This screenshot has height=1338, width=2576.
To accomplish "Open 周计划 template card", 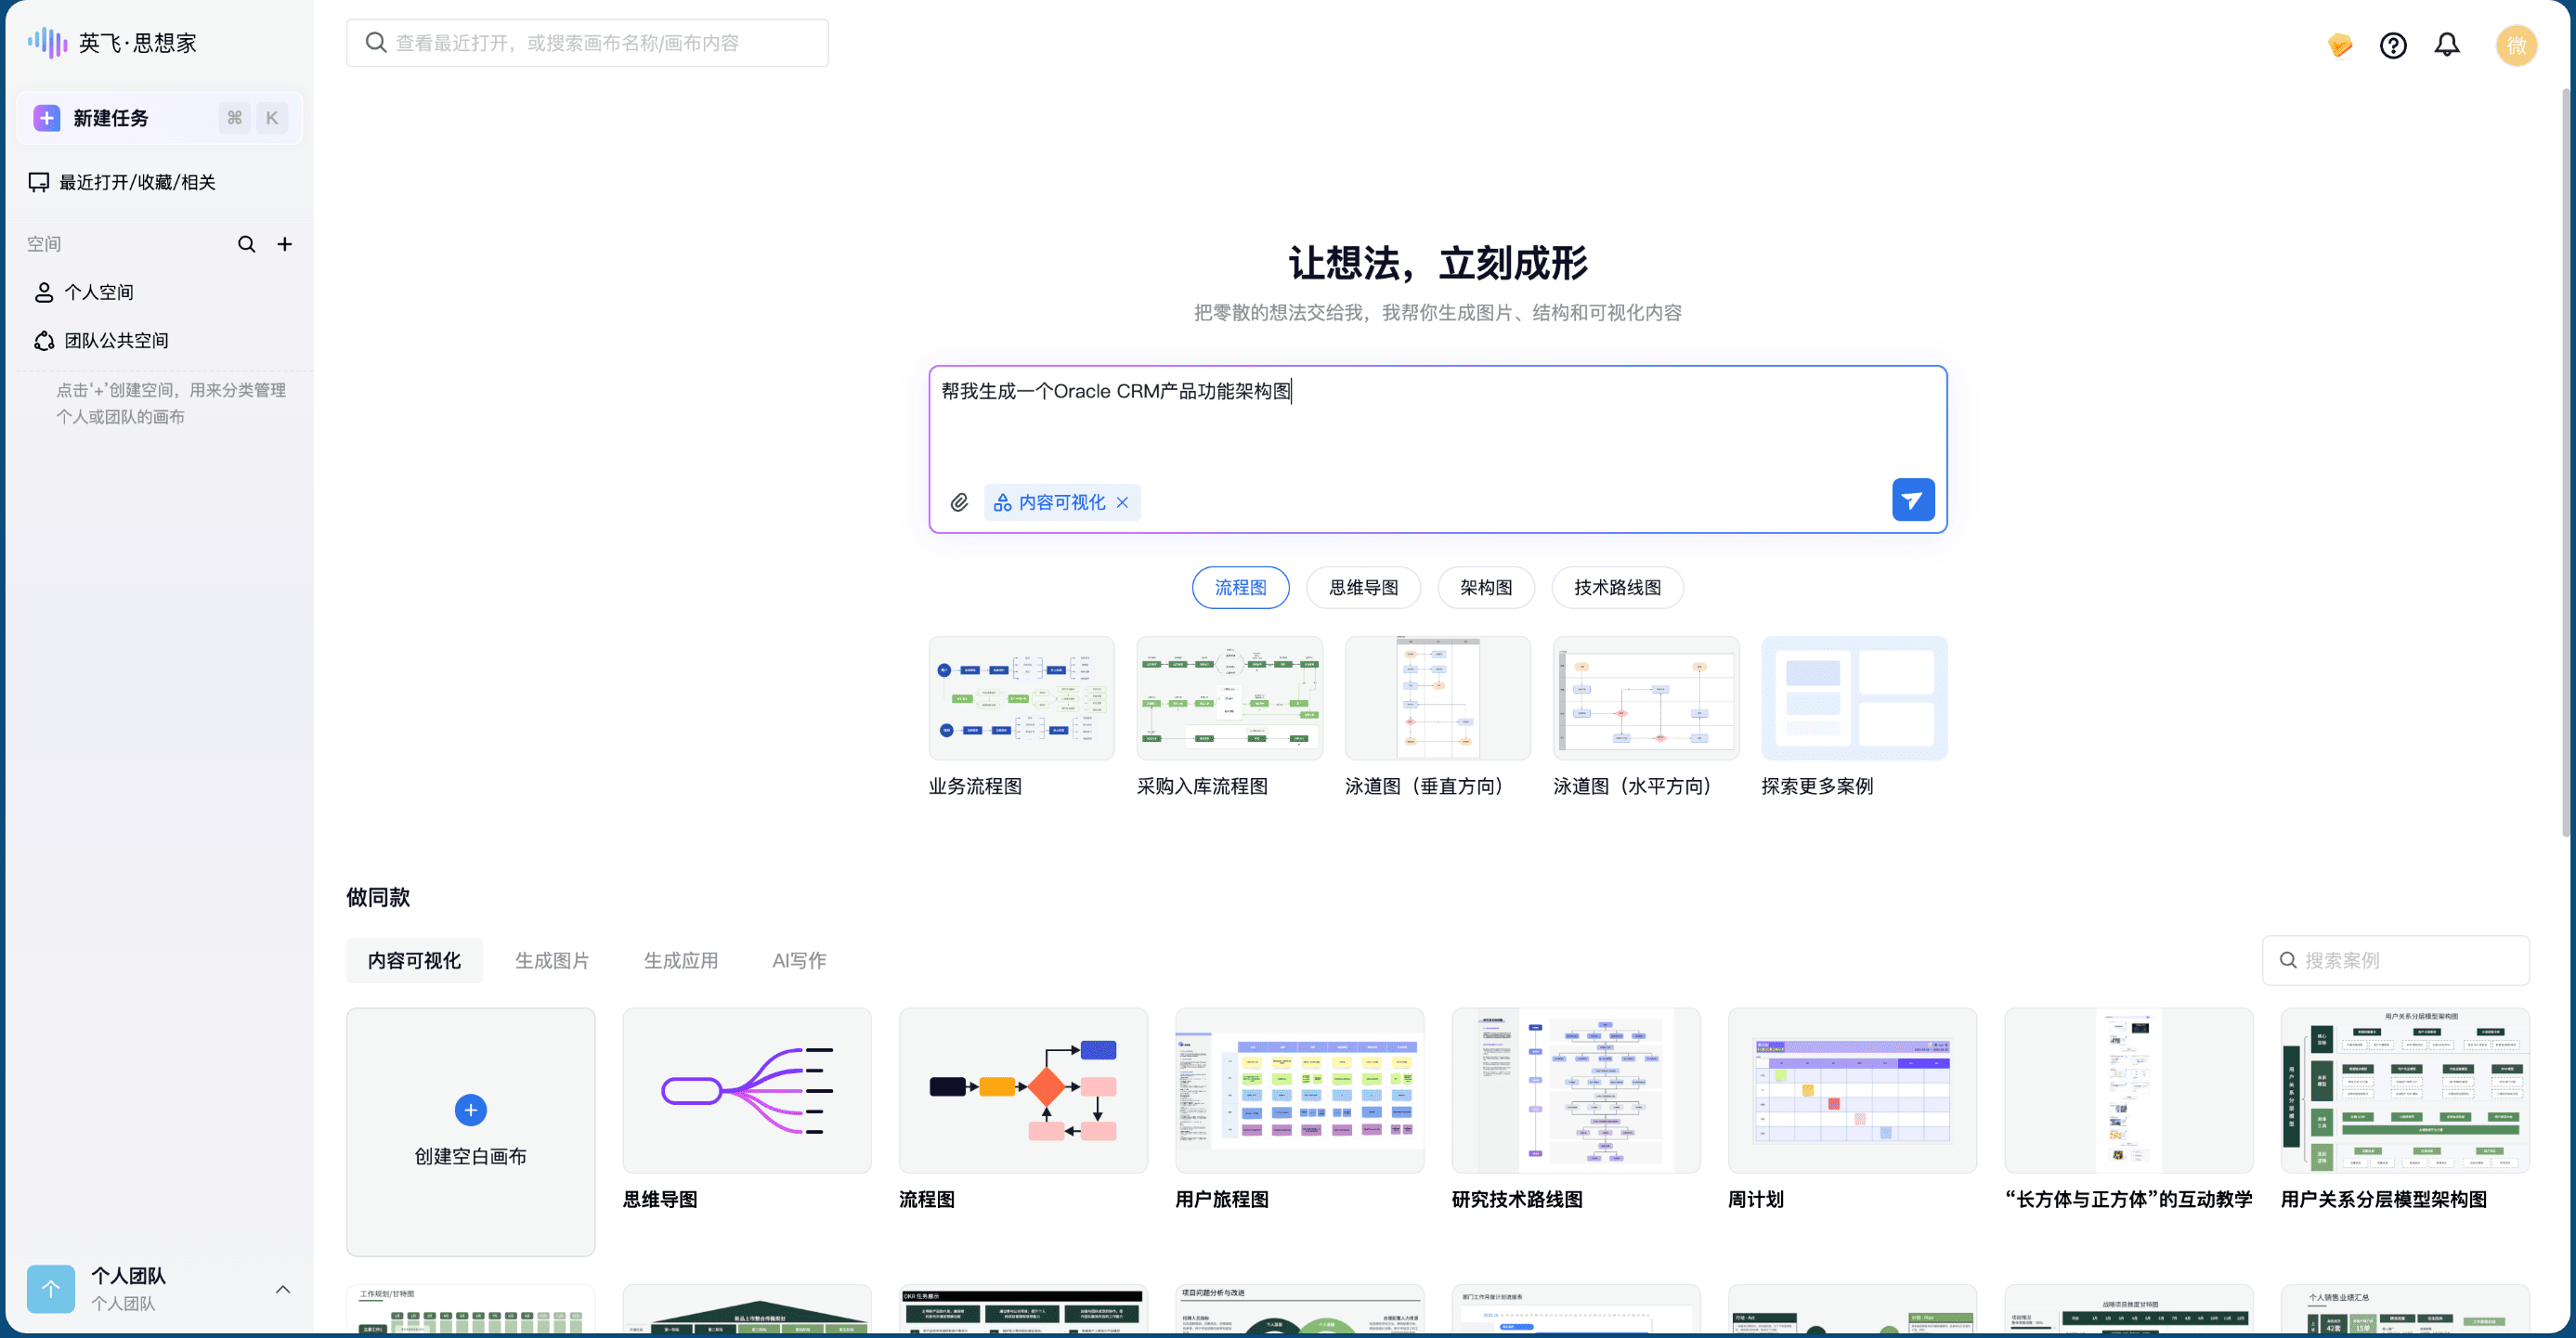I will tap(1852, 1090).
